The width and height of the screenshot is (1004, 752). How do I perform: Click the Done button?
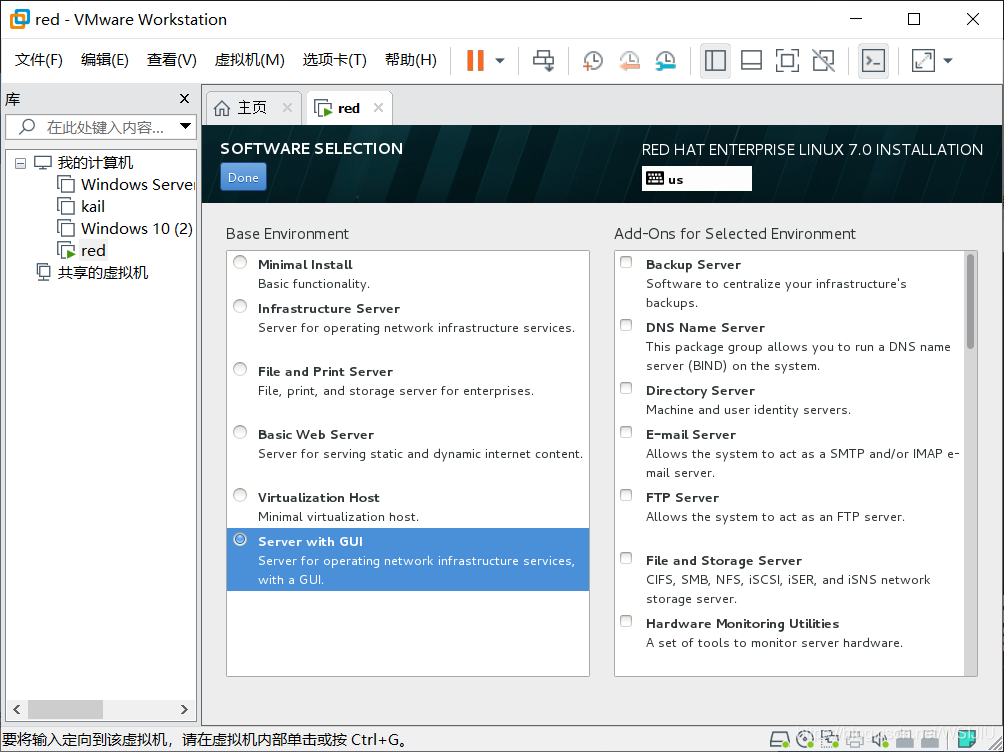243,177
